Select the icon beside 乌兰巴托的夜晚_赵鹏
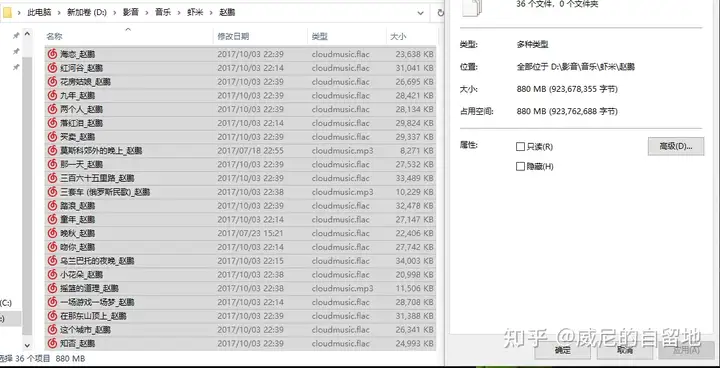 [x=52, y=261]
